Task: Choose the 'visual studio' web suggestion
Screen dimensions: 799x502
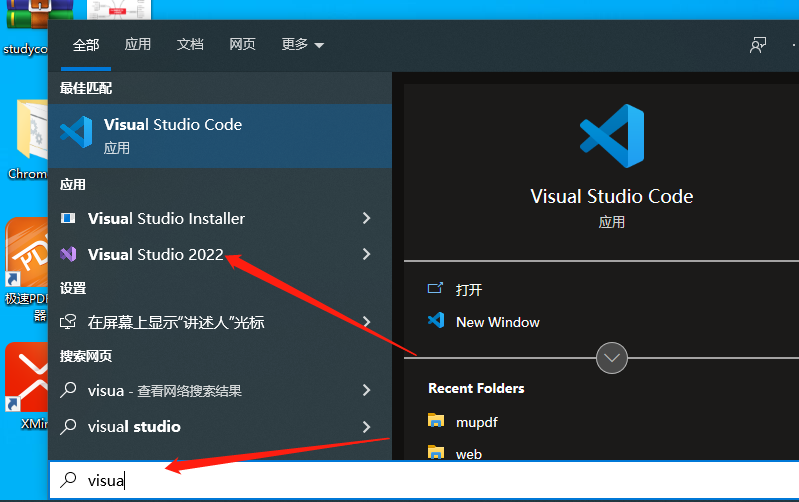Action: [220, 427]
